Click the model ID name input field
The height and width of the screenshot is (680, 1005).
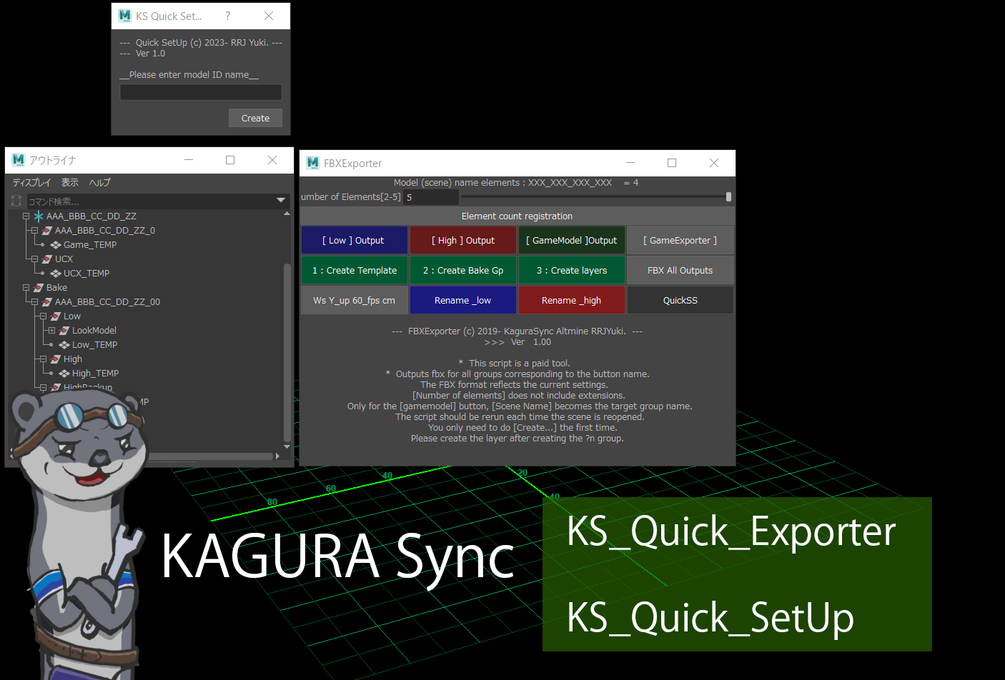coord(200,92)
